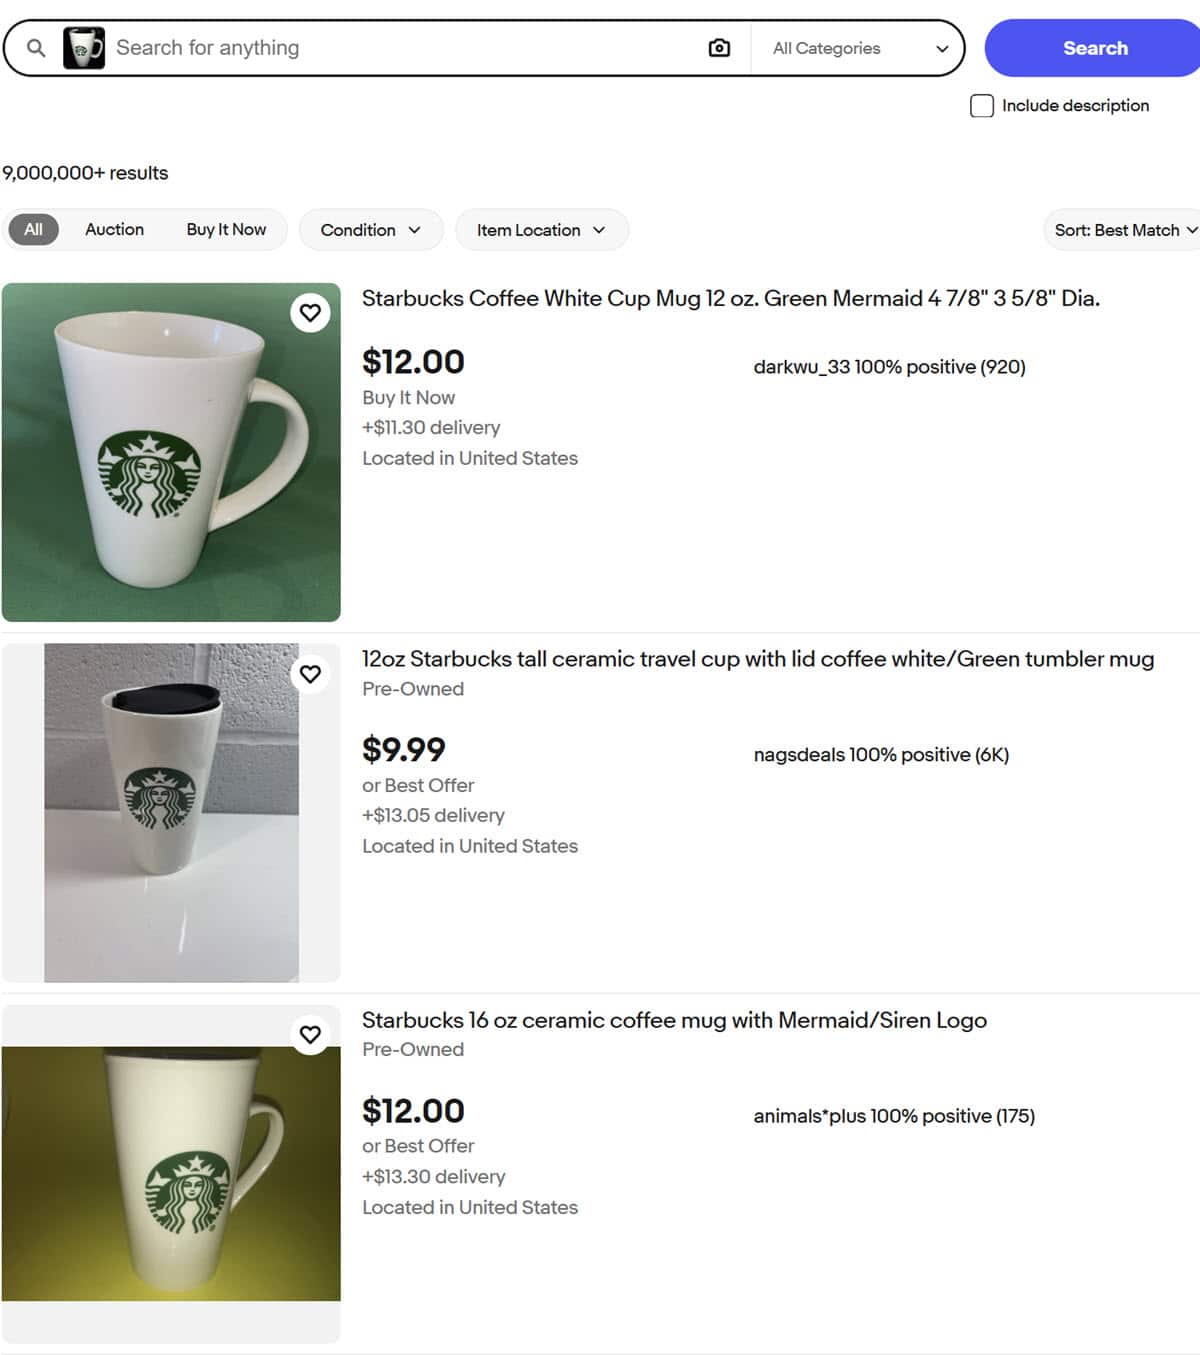Switch to the Buy It Now tab
Viewport: 1200px width, 1355px height.
coord(226,230)
